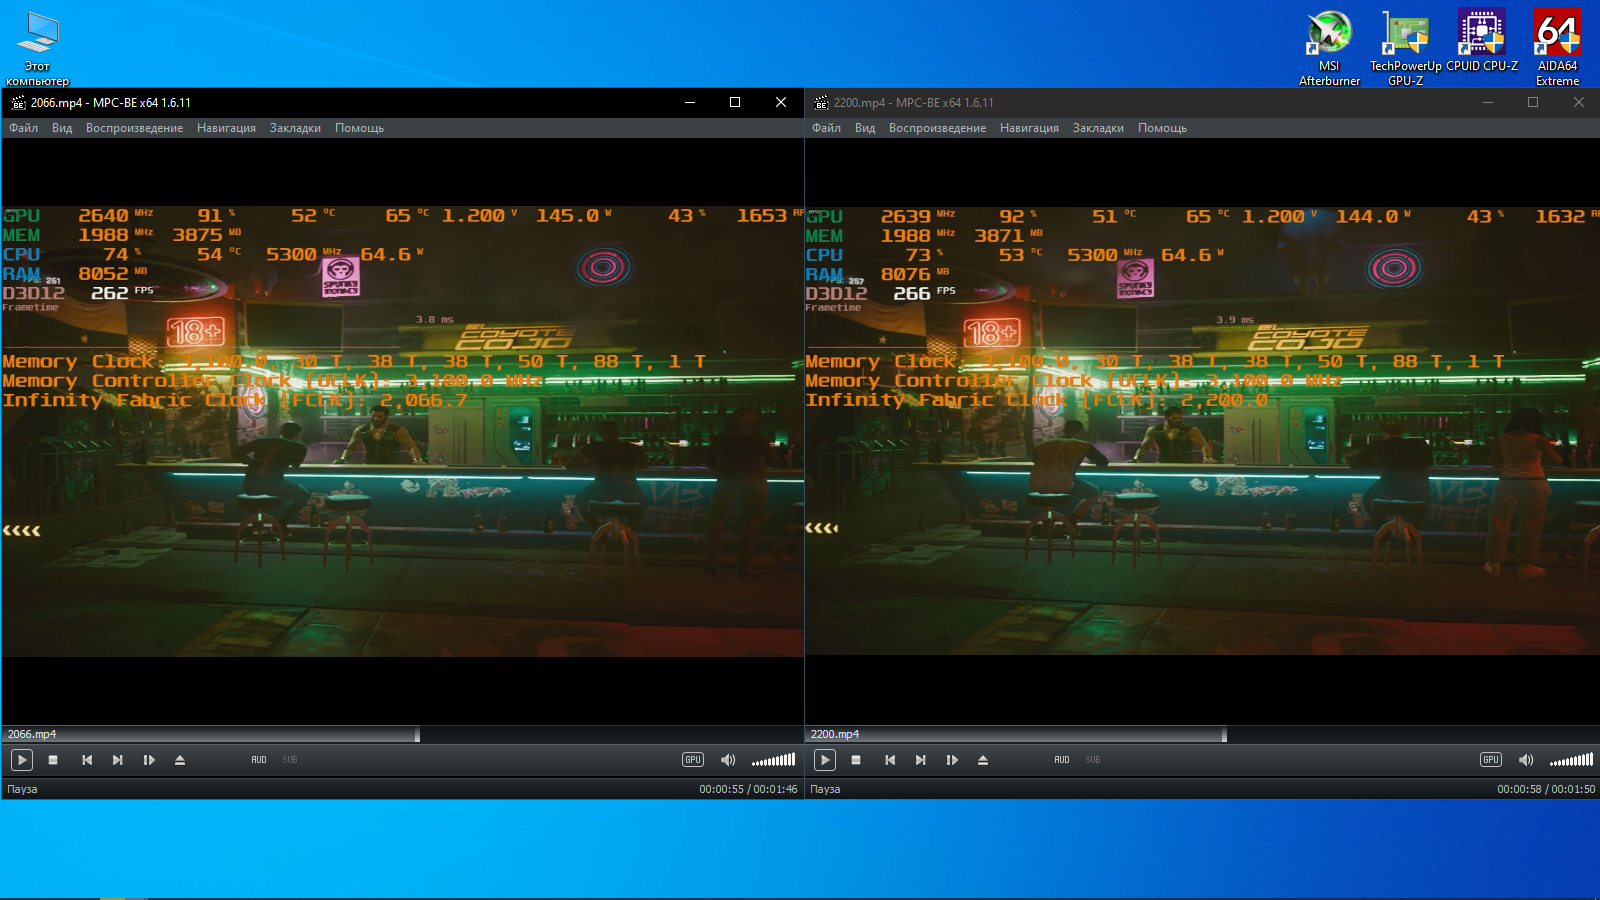Play the 2200.mp4 video

pyautogui.click(x=824, y=760)
